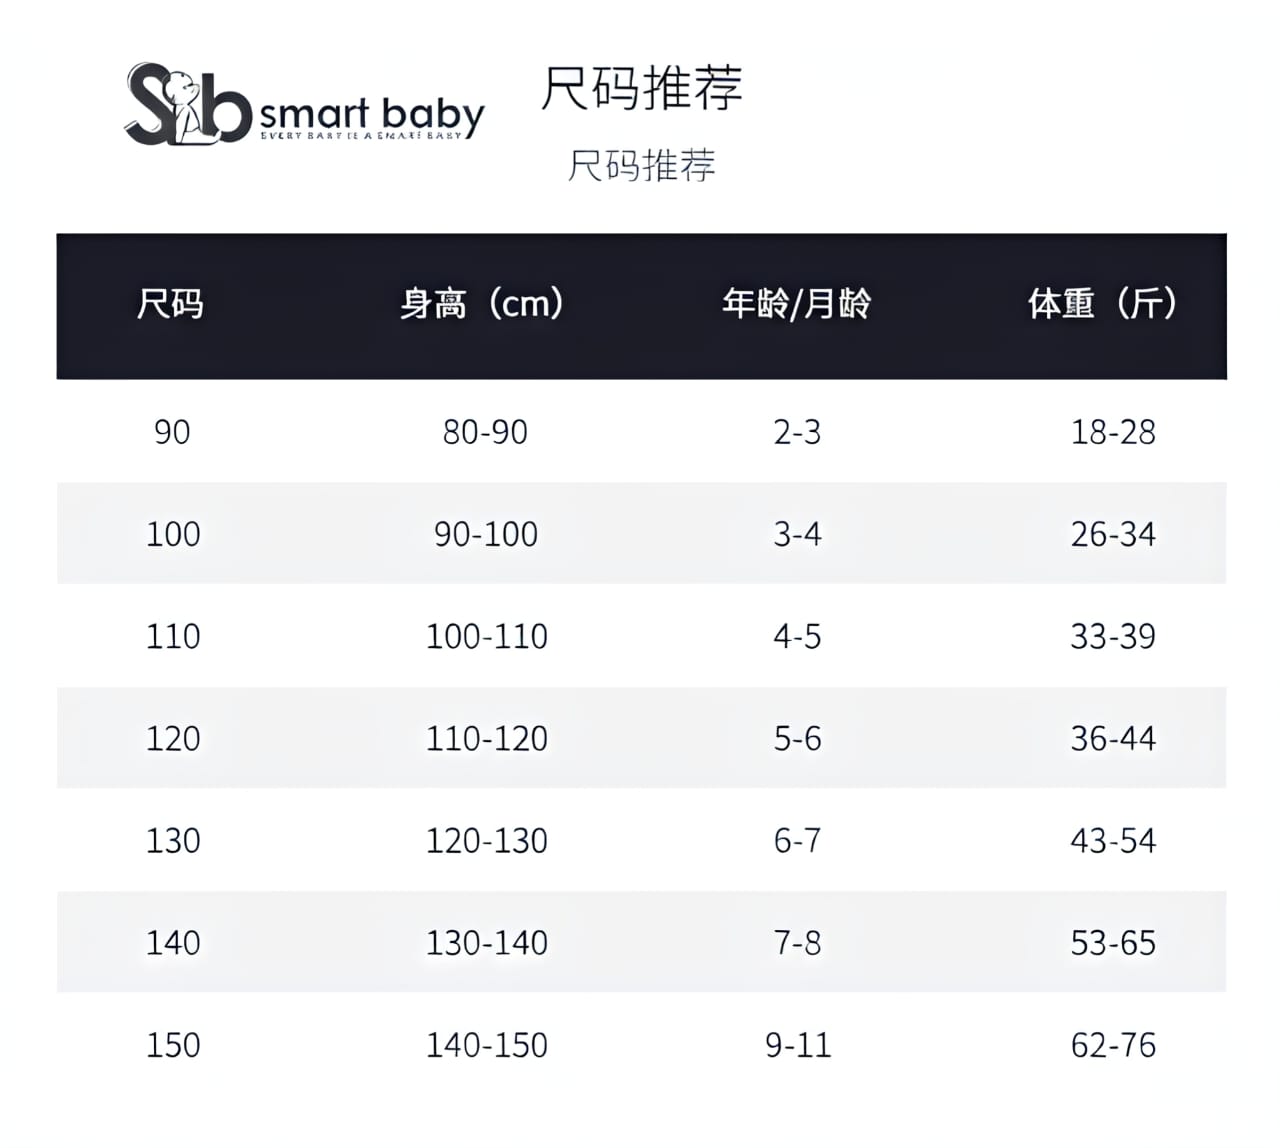Image resolution: width=1280 pixels, height=1148 pixels.
Task: Click the smart baby logo icon
Action: pyautogui.click(x=188, y=105)
